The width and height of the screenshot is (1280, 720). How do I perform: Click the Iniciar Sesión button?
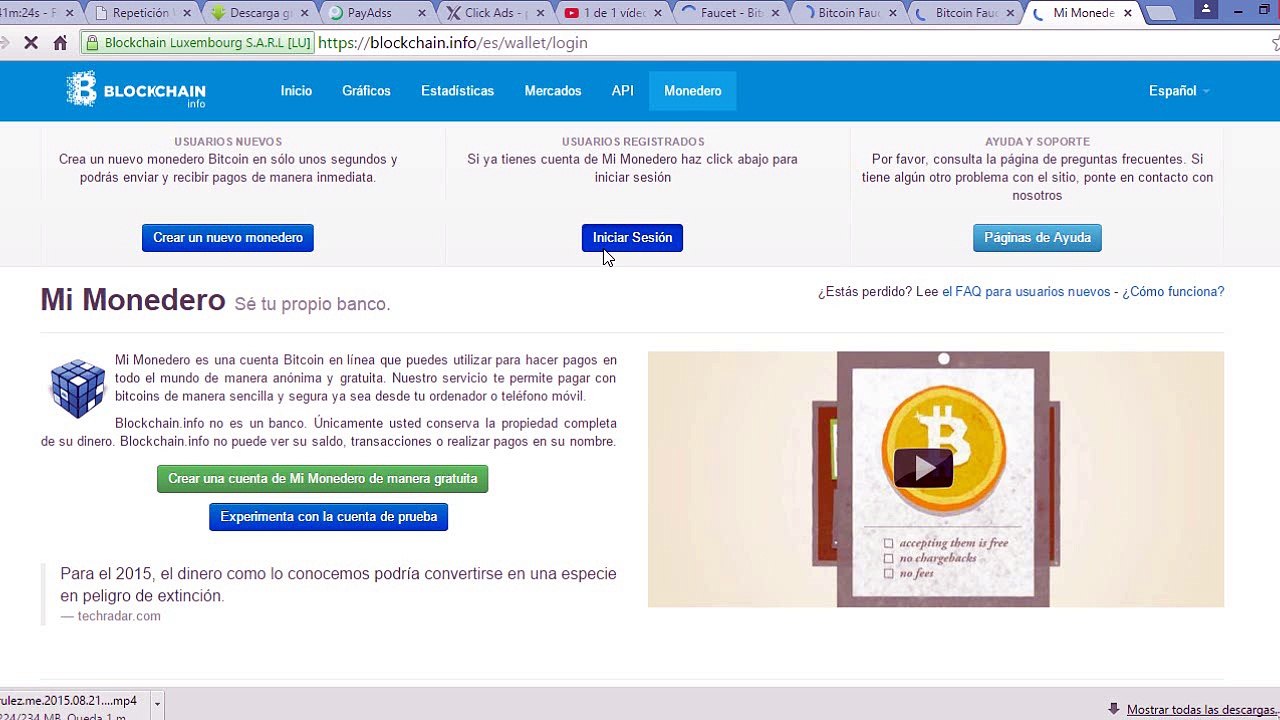tap(632, 238)
